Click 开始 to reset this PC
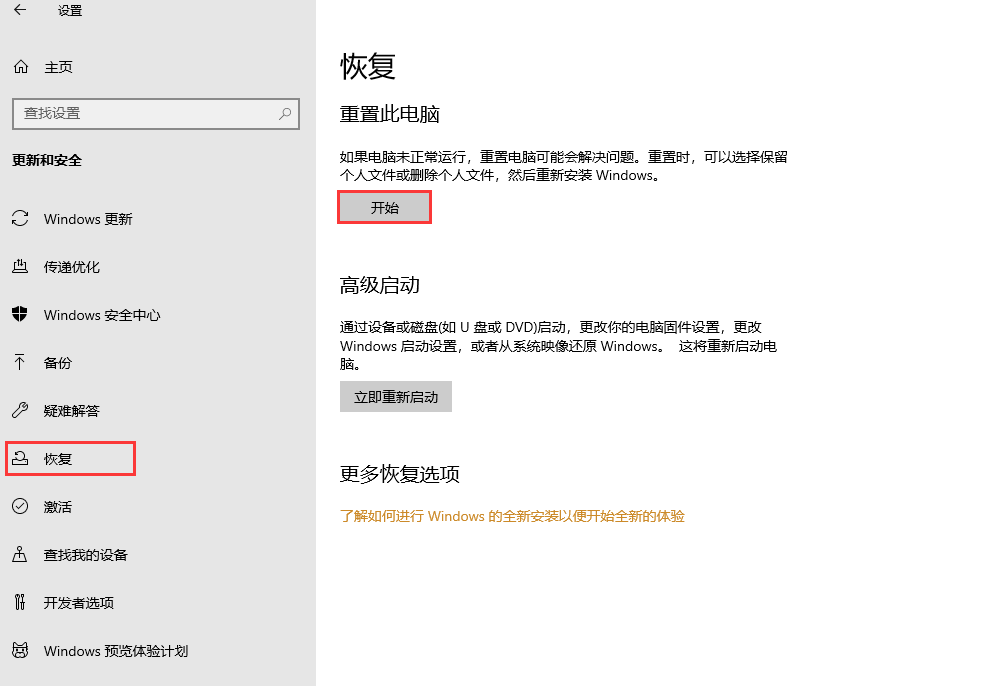The height and width of the screenshot is (686, 995). click(x=384, y=206)
